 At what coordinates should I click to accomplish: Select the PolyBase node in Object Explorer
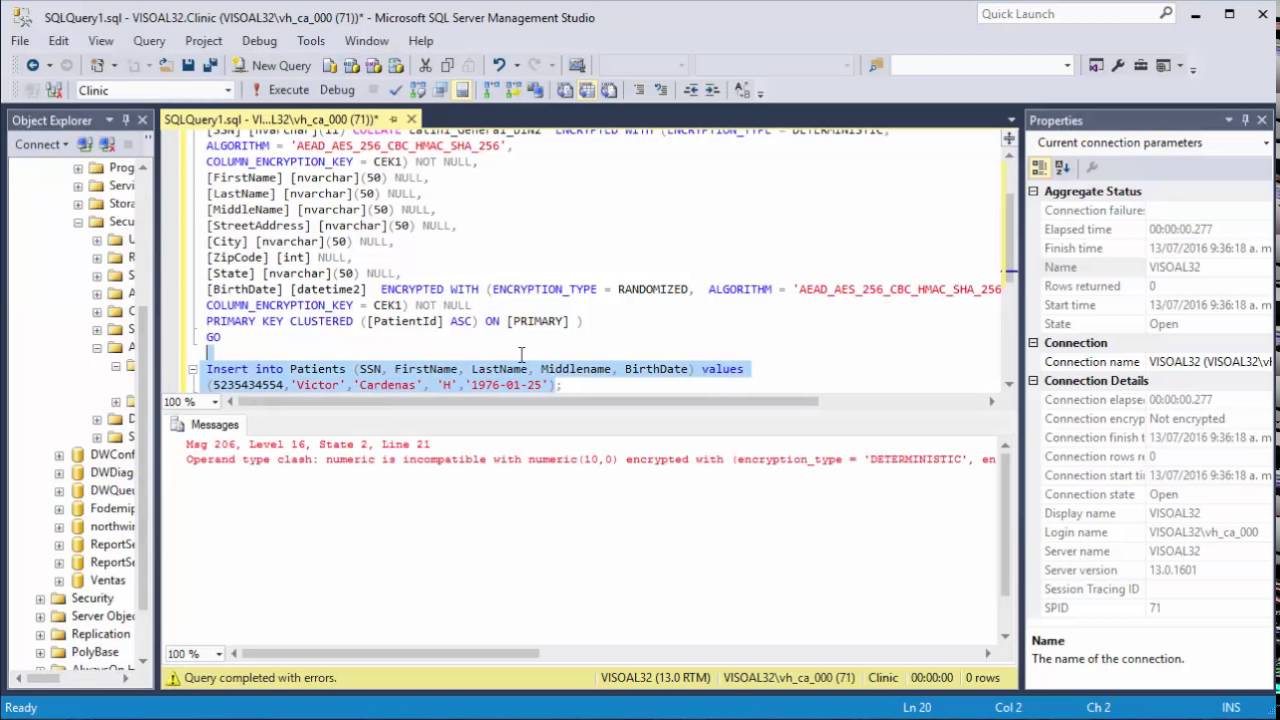[x=94, y=653]
